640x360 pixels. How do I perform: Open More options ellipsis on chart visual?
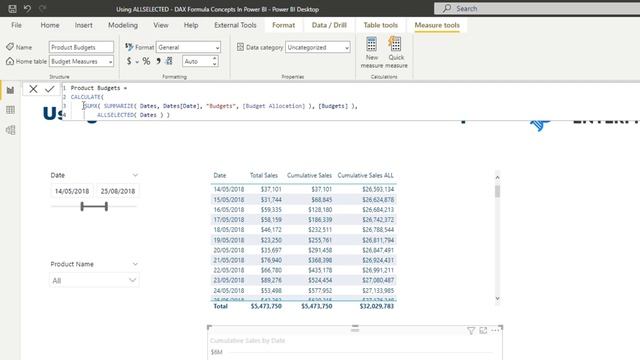click(495, 331)
